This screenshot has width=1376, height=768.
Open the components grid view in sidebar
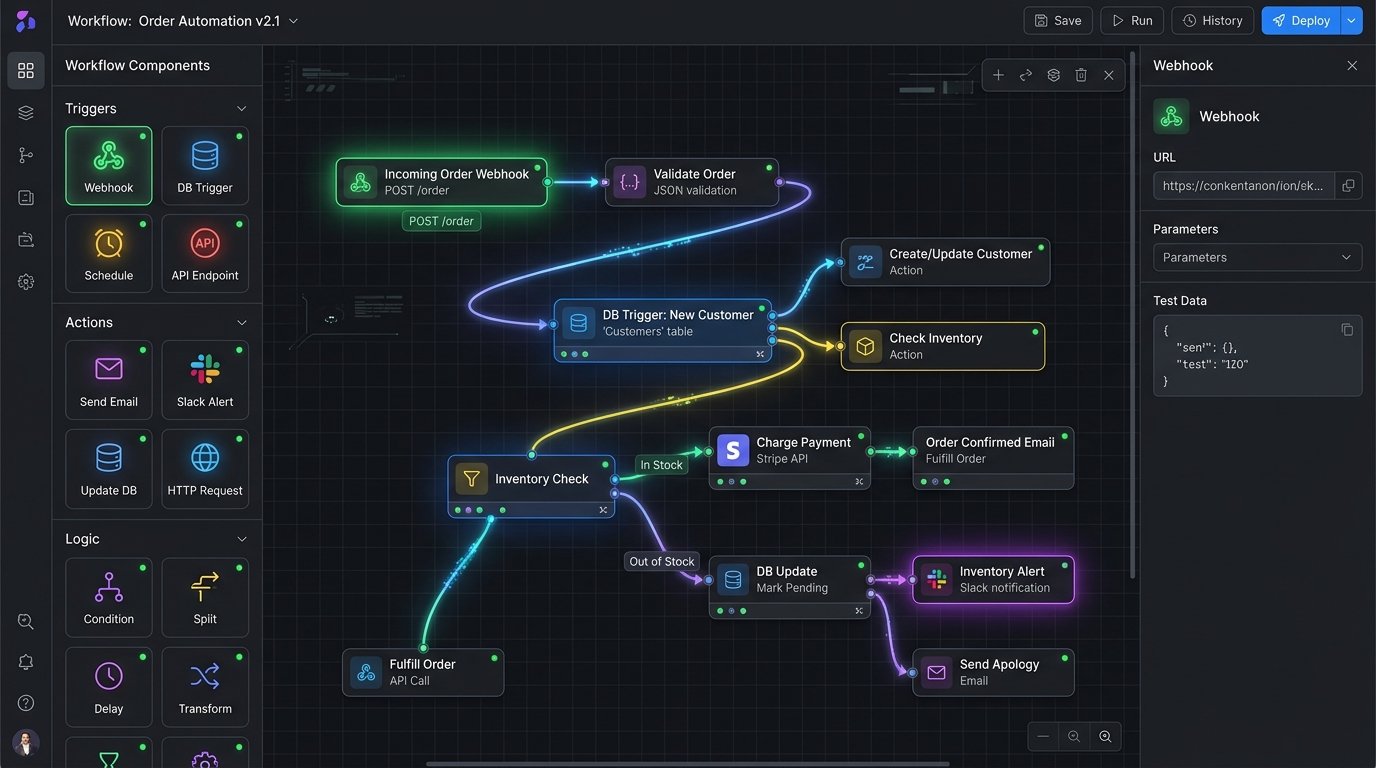coord(26,71)
